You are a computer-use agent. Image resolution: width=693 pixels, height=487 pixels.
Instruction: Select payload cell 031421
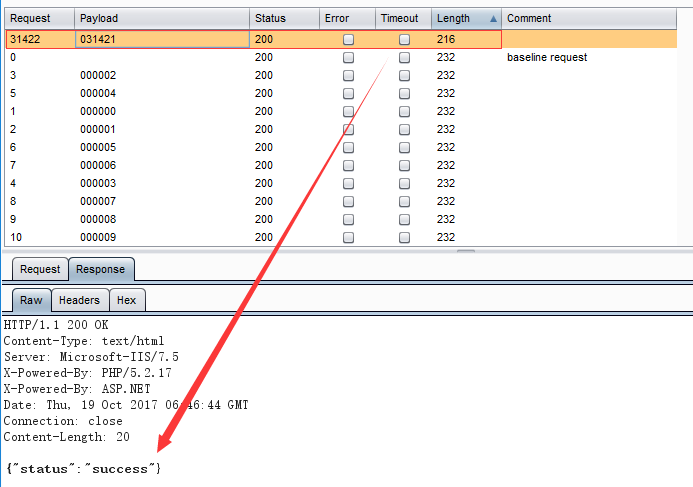[x=162, y=39]
